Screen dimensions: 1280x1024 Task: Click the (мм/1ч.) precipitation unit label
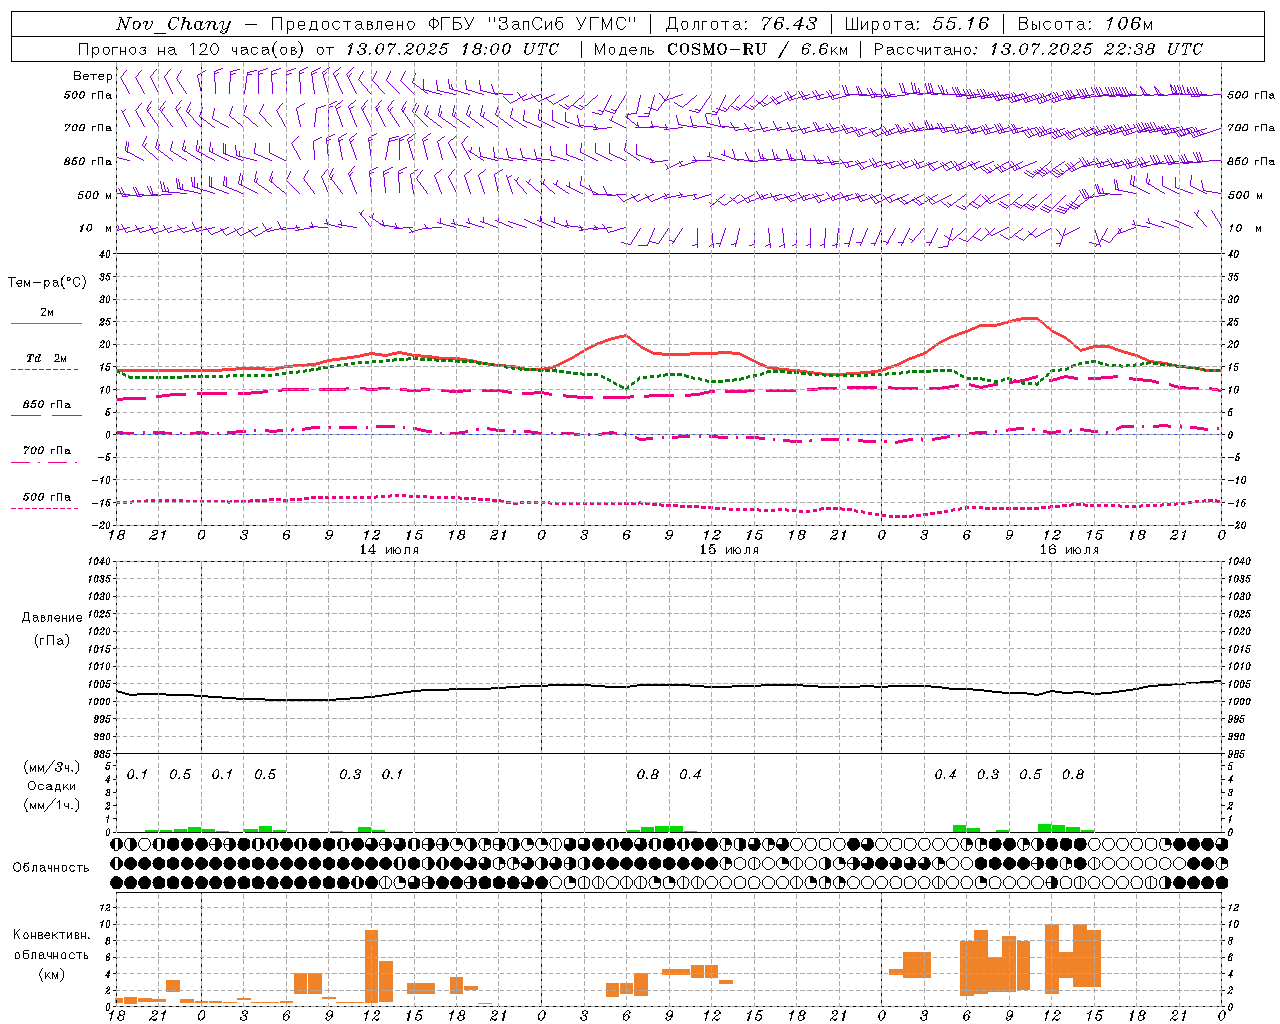(x=52, y=805)
